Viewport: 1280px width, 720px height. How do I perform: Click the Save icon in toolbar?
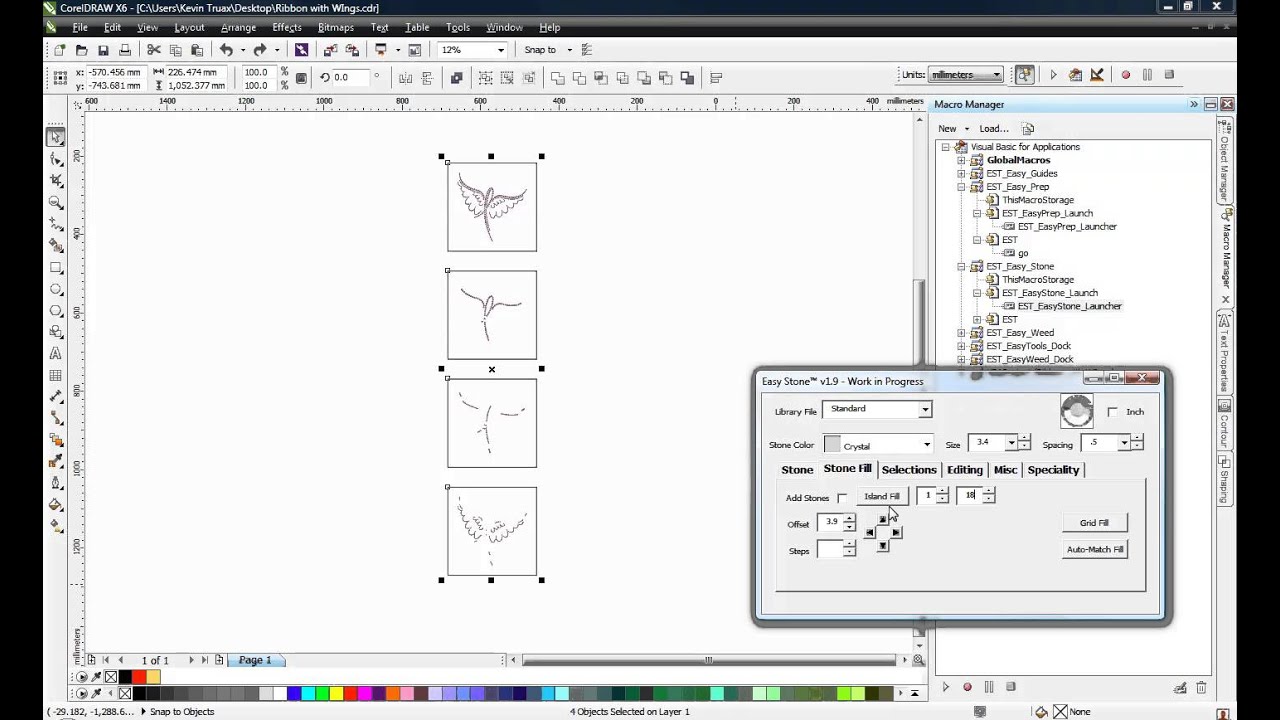click(103, 50)
